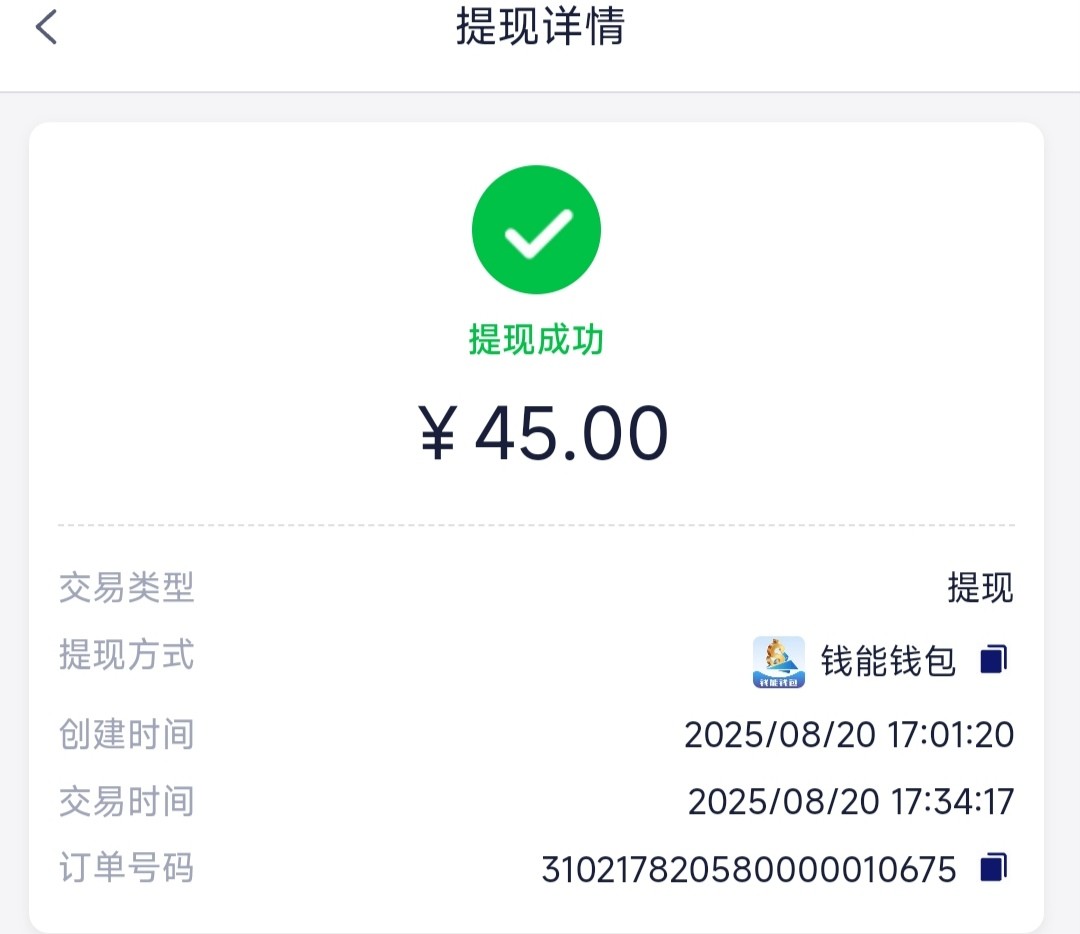
Task: Tap the 交易时间 label
Action: pyautogui.click(x=126, y=801)
